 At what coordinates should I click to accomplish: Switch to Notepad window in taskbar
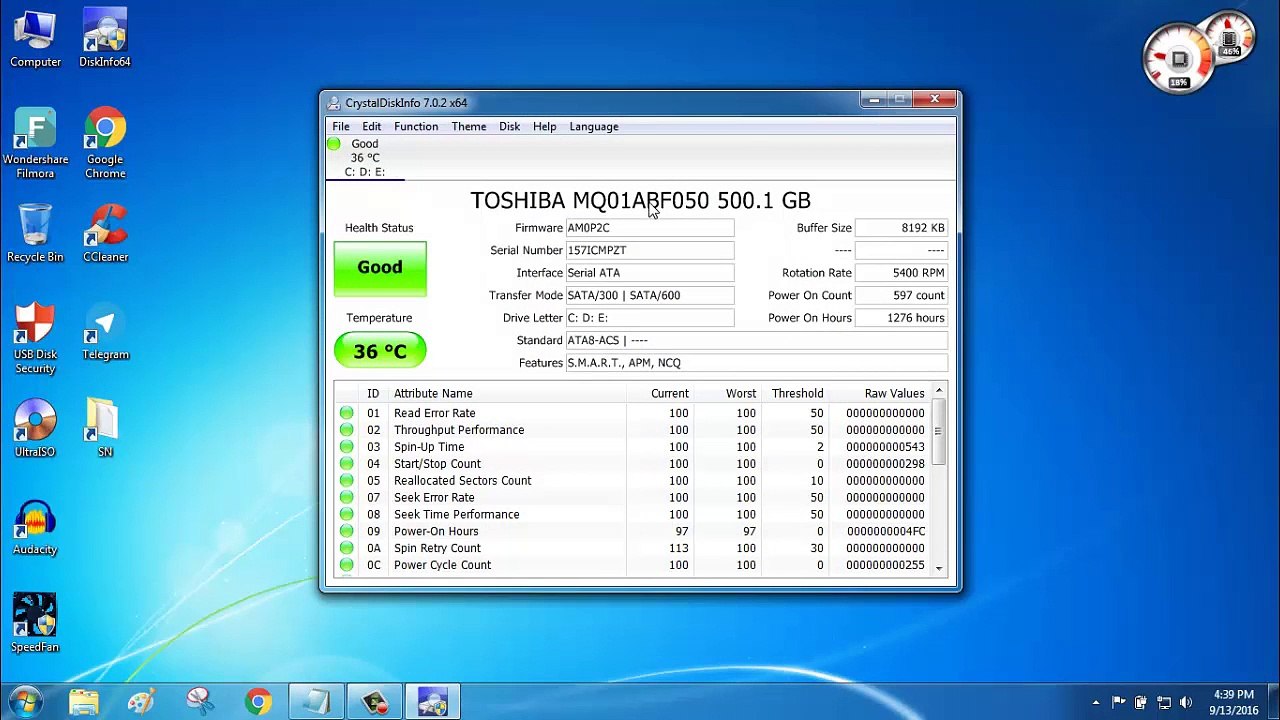coord(316,702)
